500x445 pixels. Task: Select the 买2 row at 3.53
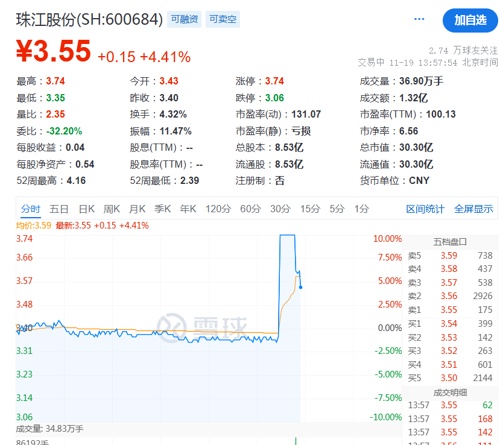tap(450, 337)
